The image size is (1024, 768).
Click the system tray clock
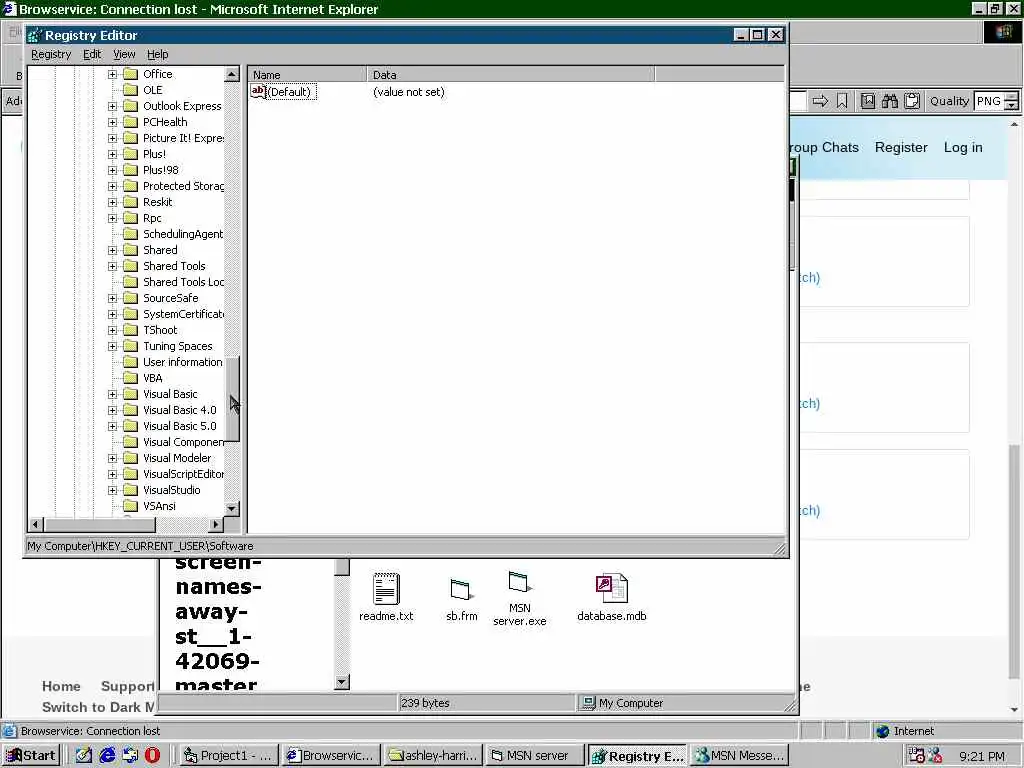(x=982, y=756)
